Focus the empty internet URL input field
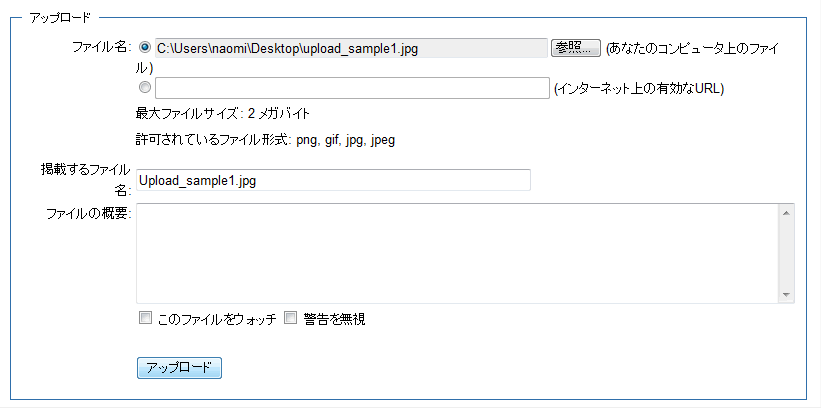Screen dimensions: 821x408 coord(352,88)
